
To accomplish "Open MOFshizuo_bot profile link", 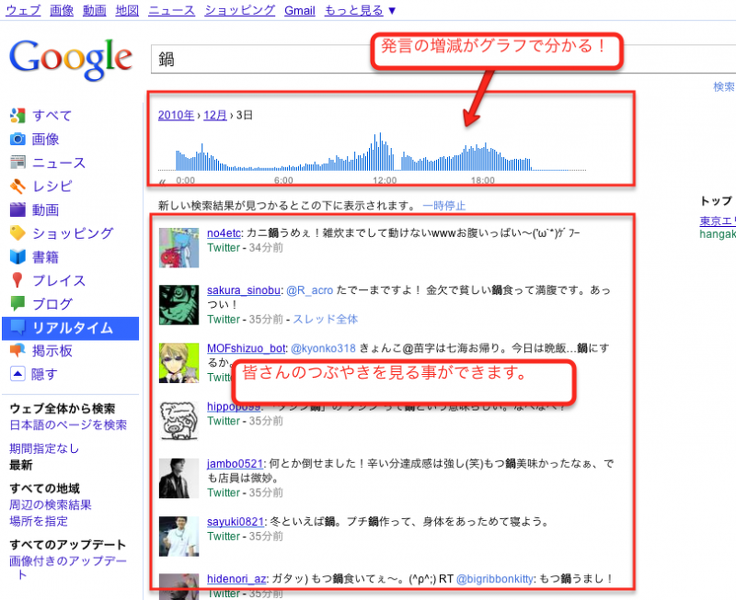I will [246, 348].
